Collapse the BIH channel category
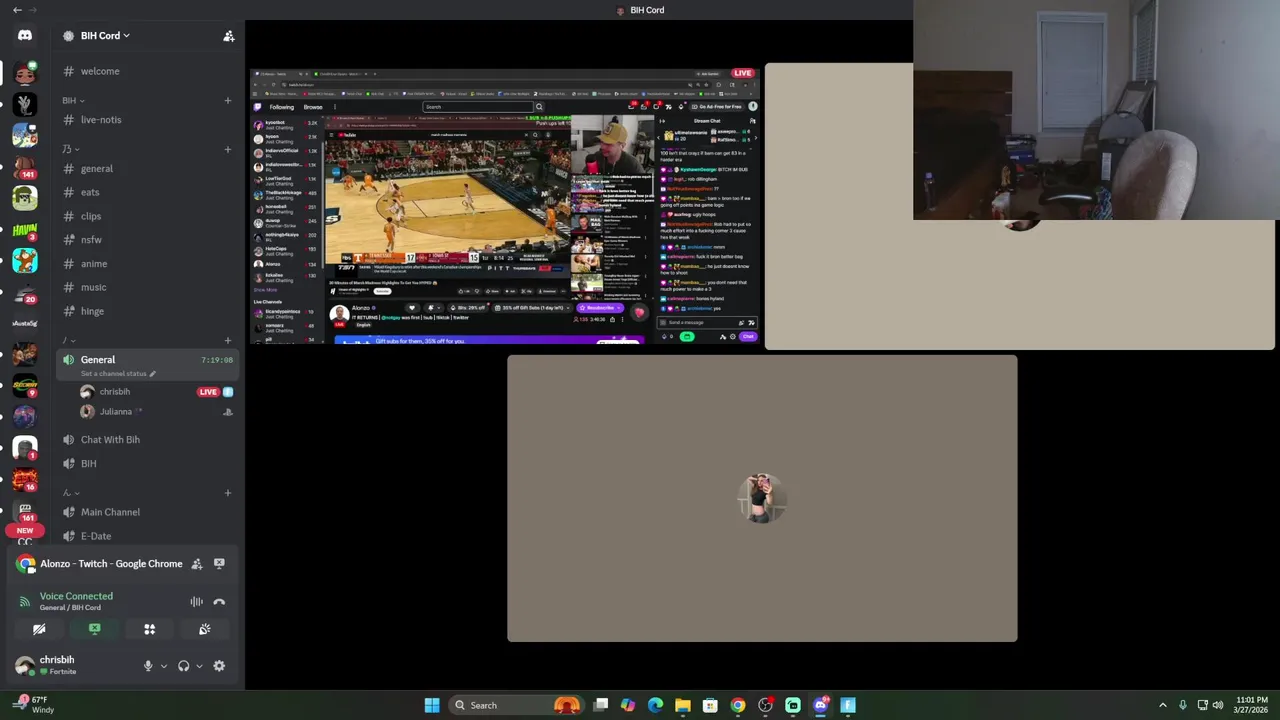The width and height of the screenshot is (1280, 720). pos(73,100)
